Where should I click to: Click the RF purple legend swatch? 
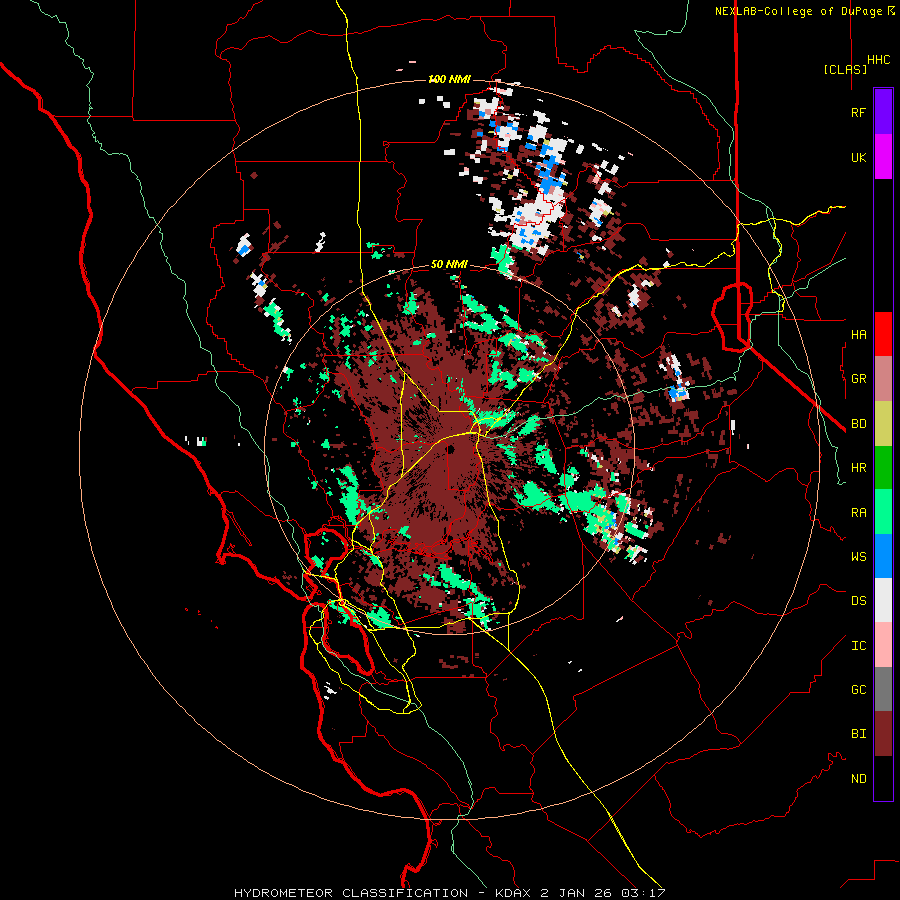point(883,112)
